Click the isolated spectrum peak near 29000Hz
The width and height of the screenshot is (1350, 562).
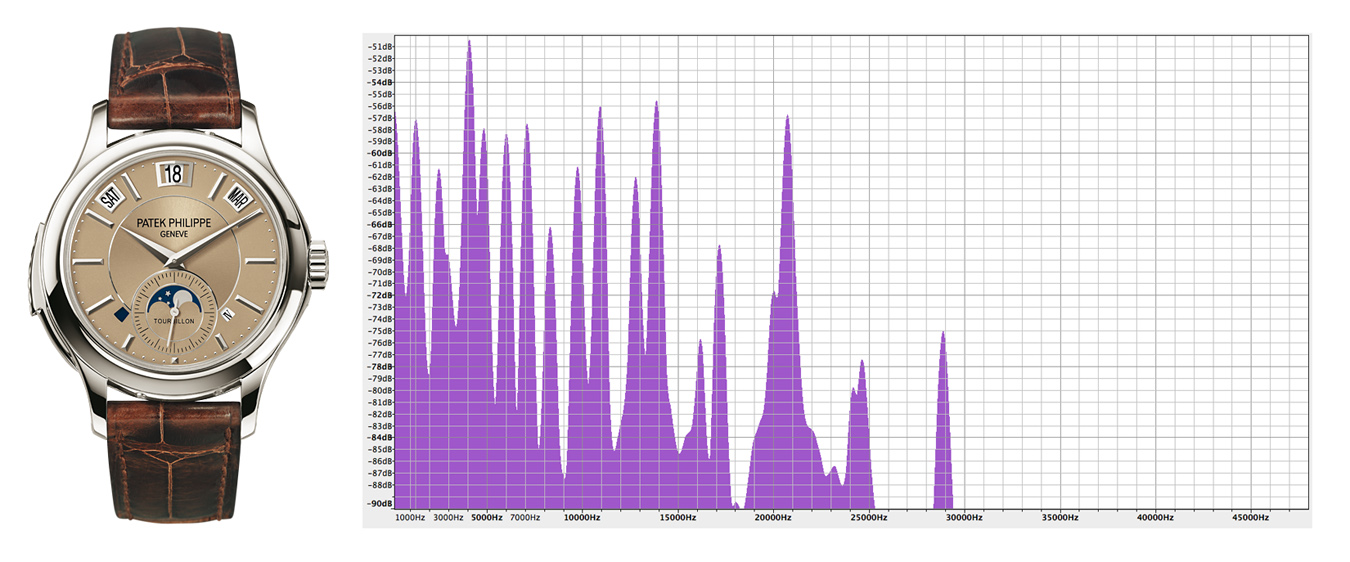pyautogui.click(x=943, y=421)
